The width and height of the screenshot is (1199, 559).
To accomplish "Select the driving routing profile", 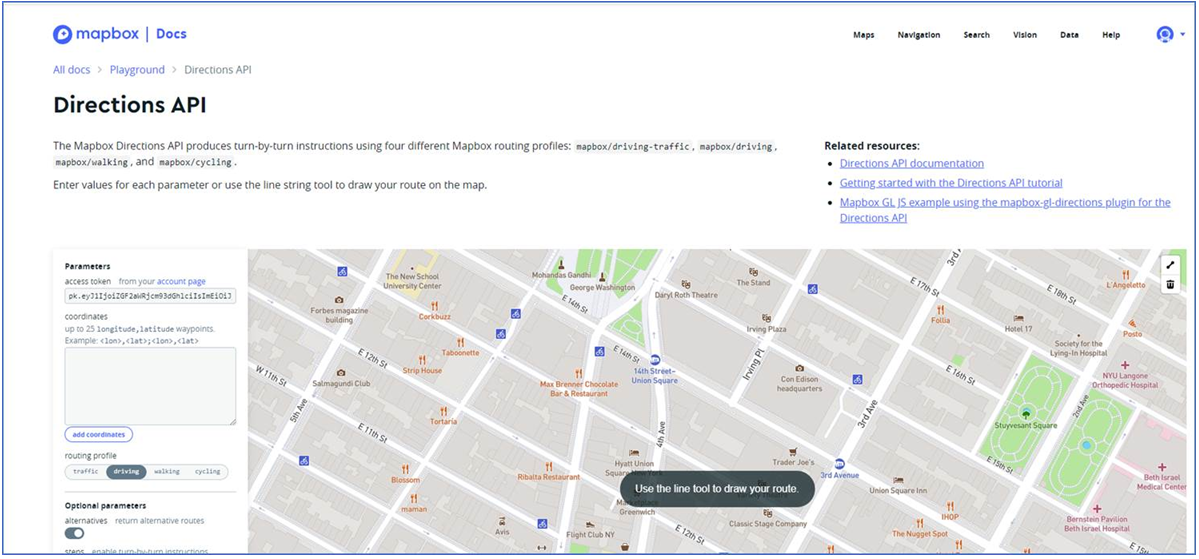I will (126, 472).
